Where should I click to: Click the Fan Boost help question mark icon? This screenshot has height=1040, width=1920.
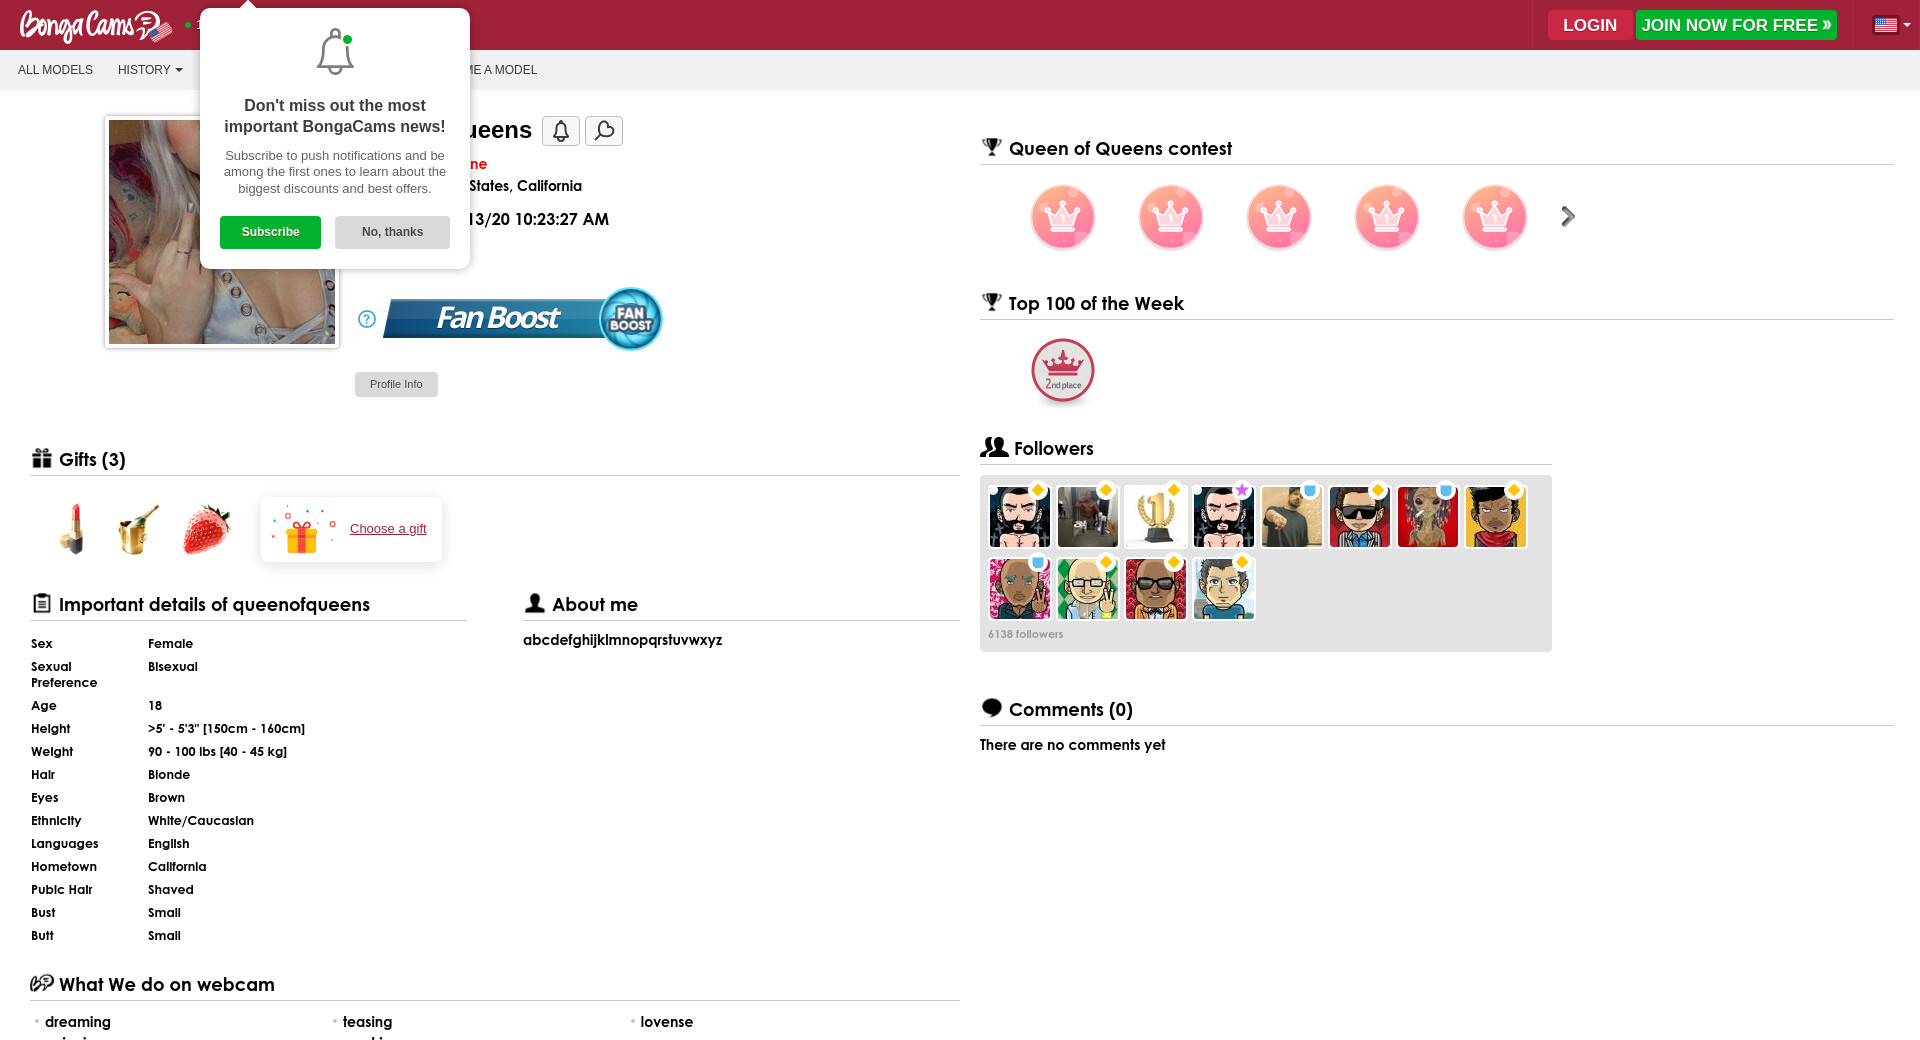click(367, 319)
